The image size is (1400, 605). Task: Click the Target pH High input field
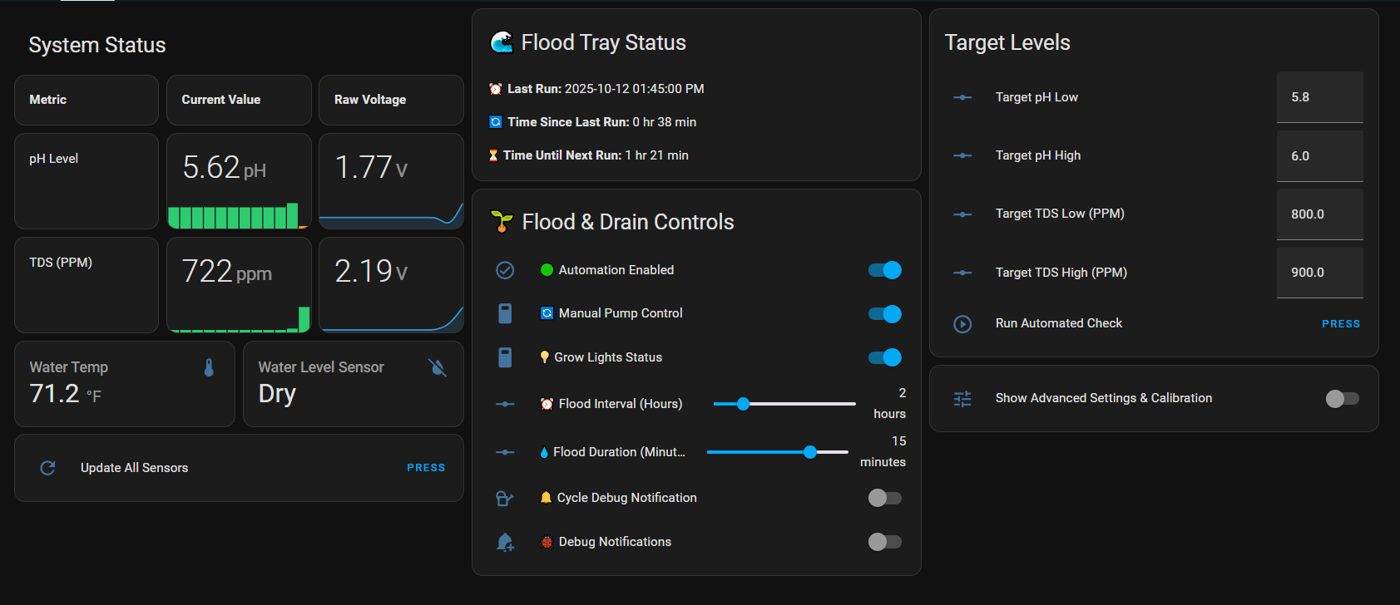click(1320, 155)
